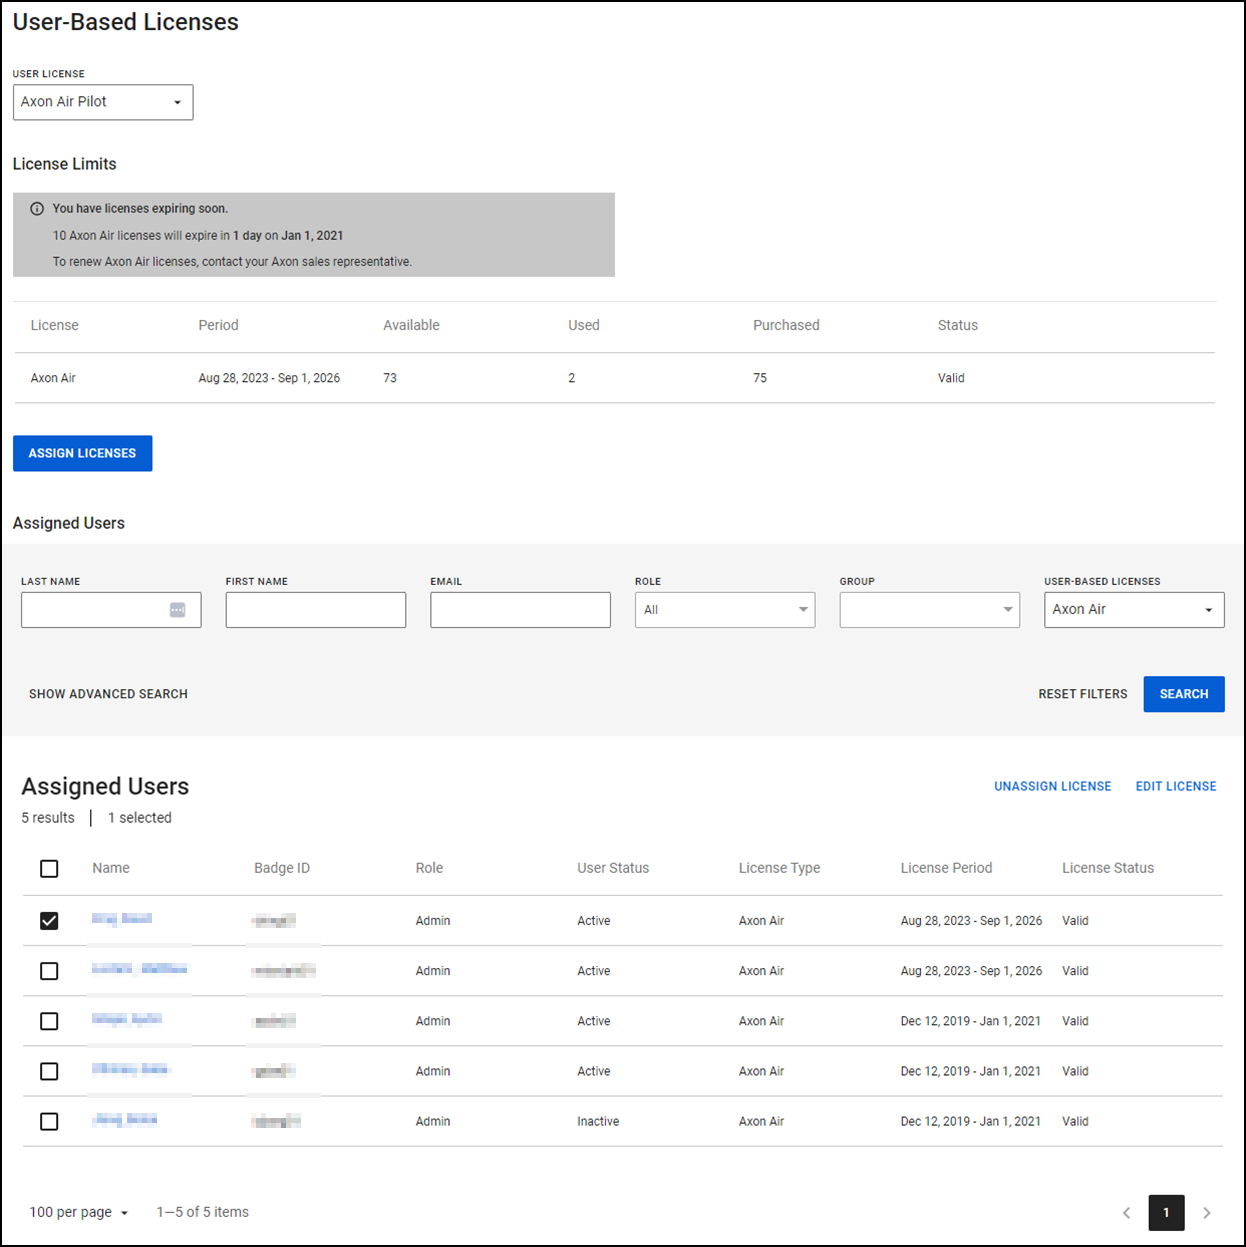Viewport: 1246px width, 1247px height.
Task: Click the Name column header
Action: (x=111, y=868)
